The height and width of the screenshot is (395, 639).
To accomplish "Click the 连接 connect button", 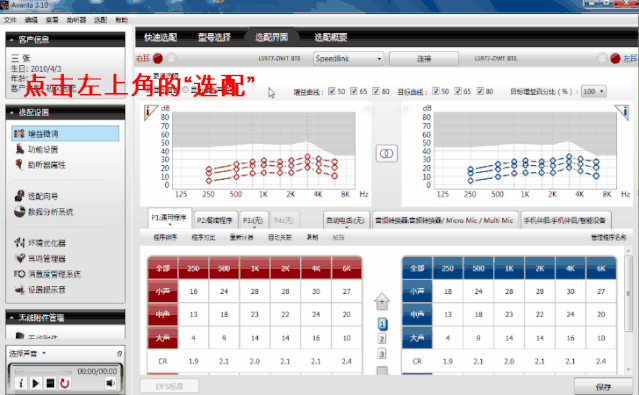I will click(x=424, y=59).
